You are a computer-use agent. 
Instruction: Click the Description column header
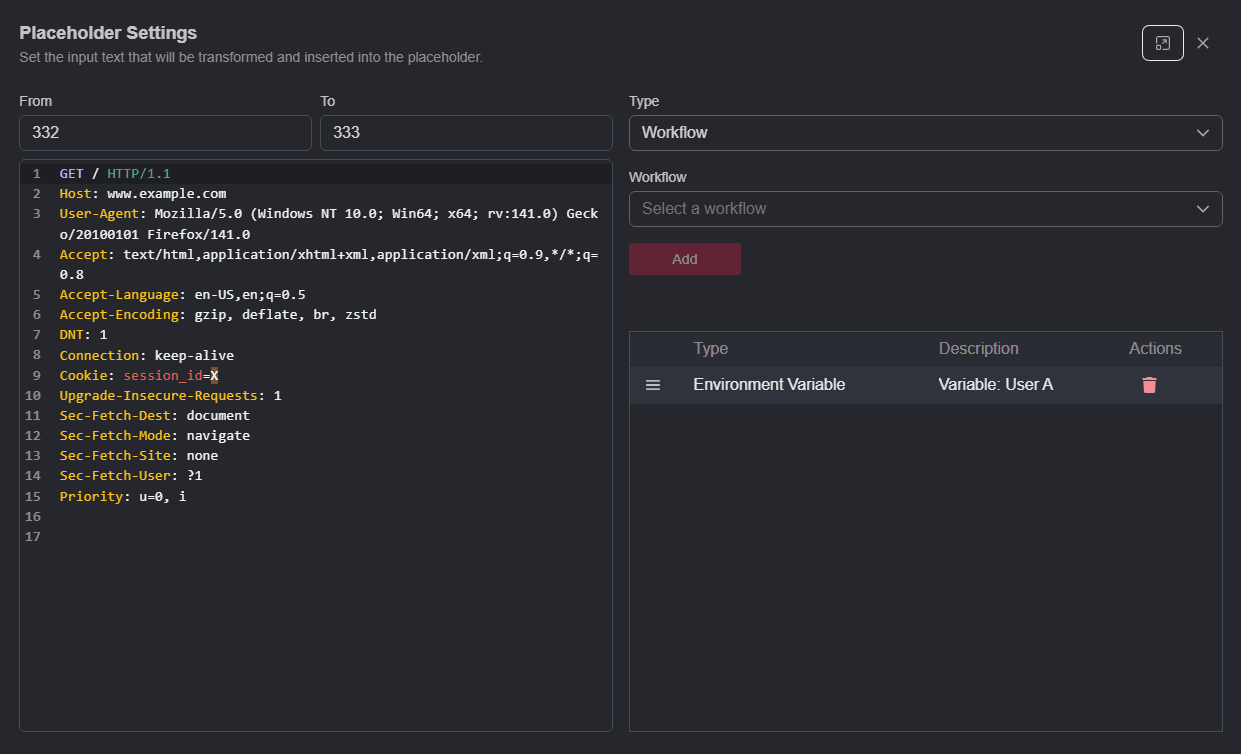[978, 348]
